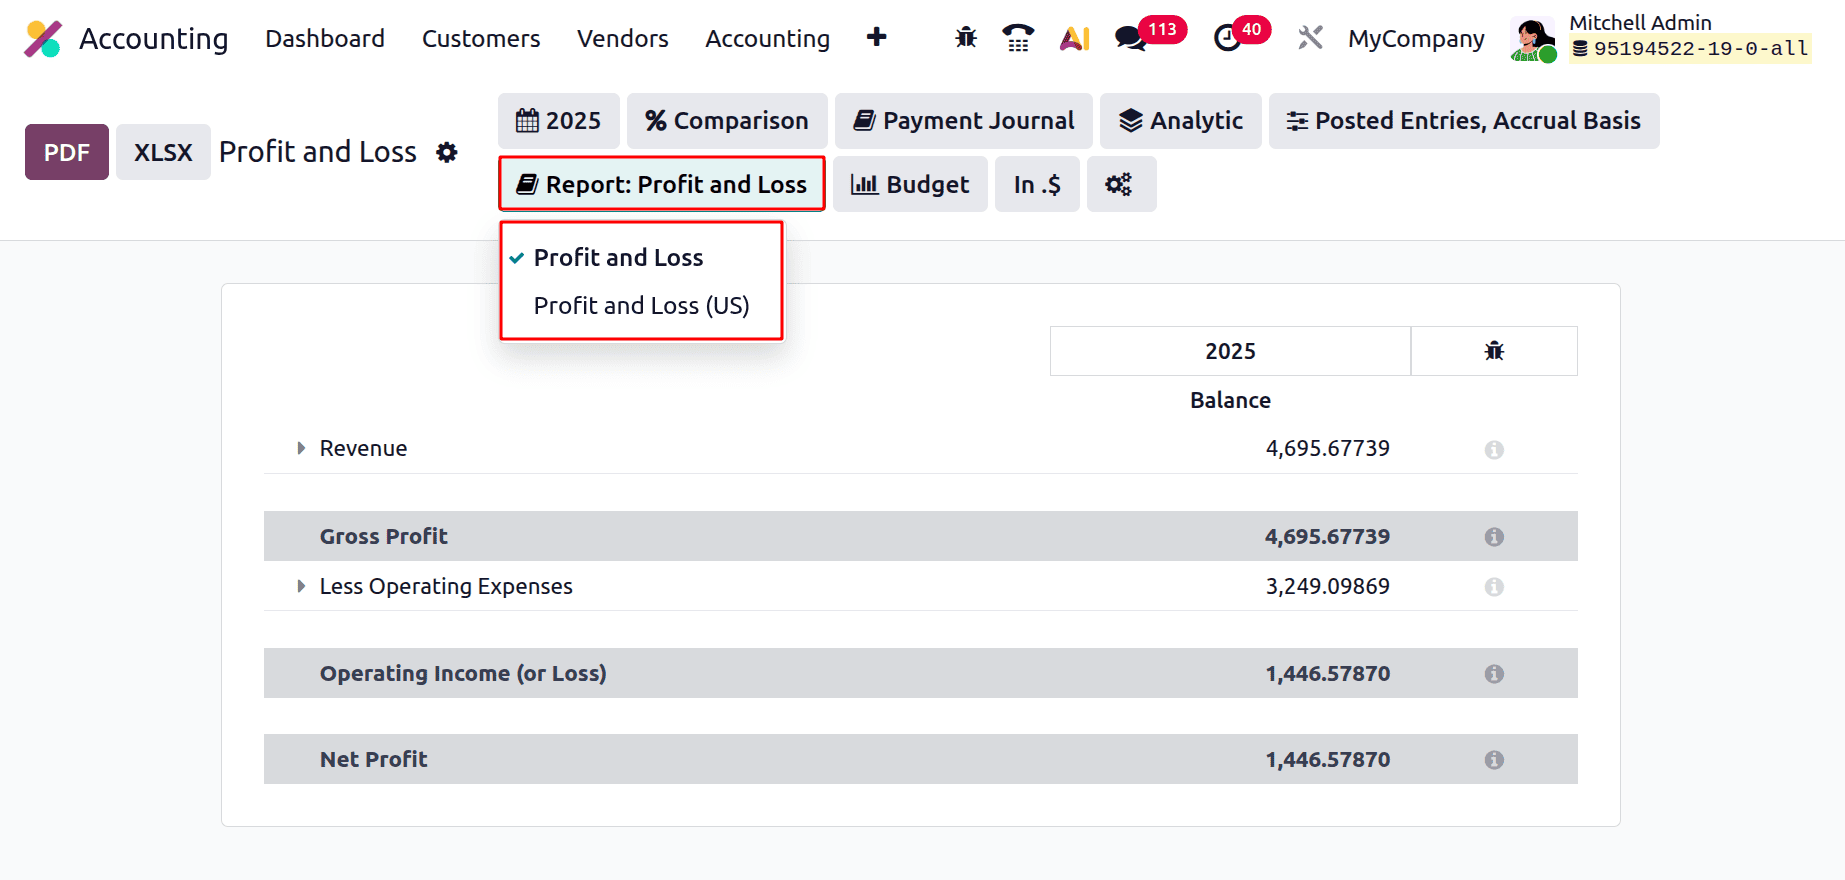Open the Budget dropdown
The width and height of the screenshot is (1845, 880).
(910, 184)
